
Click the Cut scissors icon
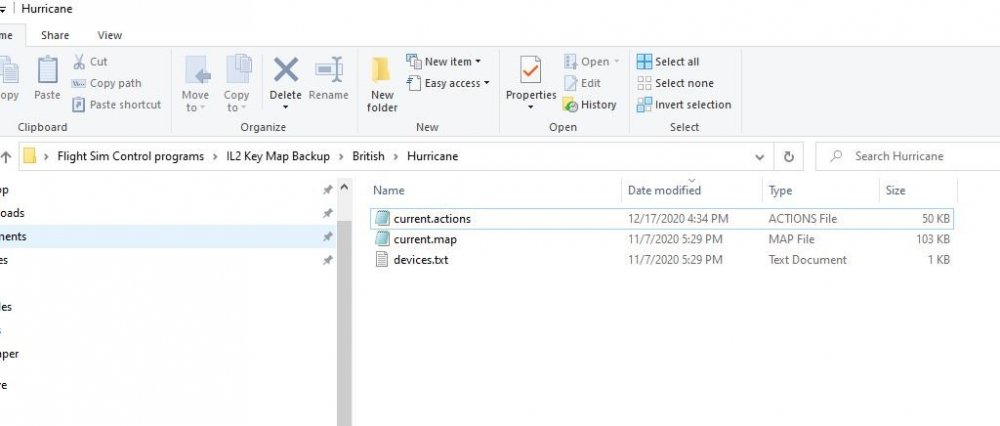(79, 62)
